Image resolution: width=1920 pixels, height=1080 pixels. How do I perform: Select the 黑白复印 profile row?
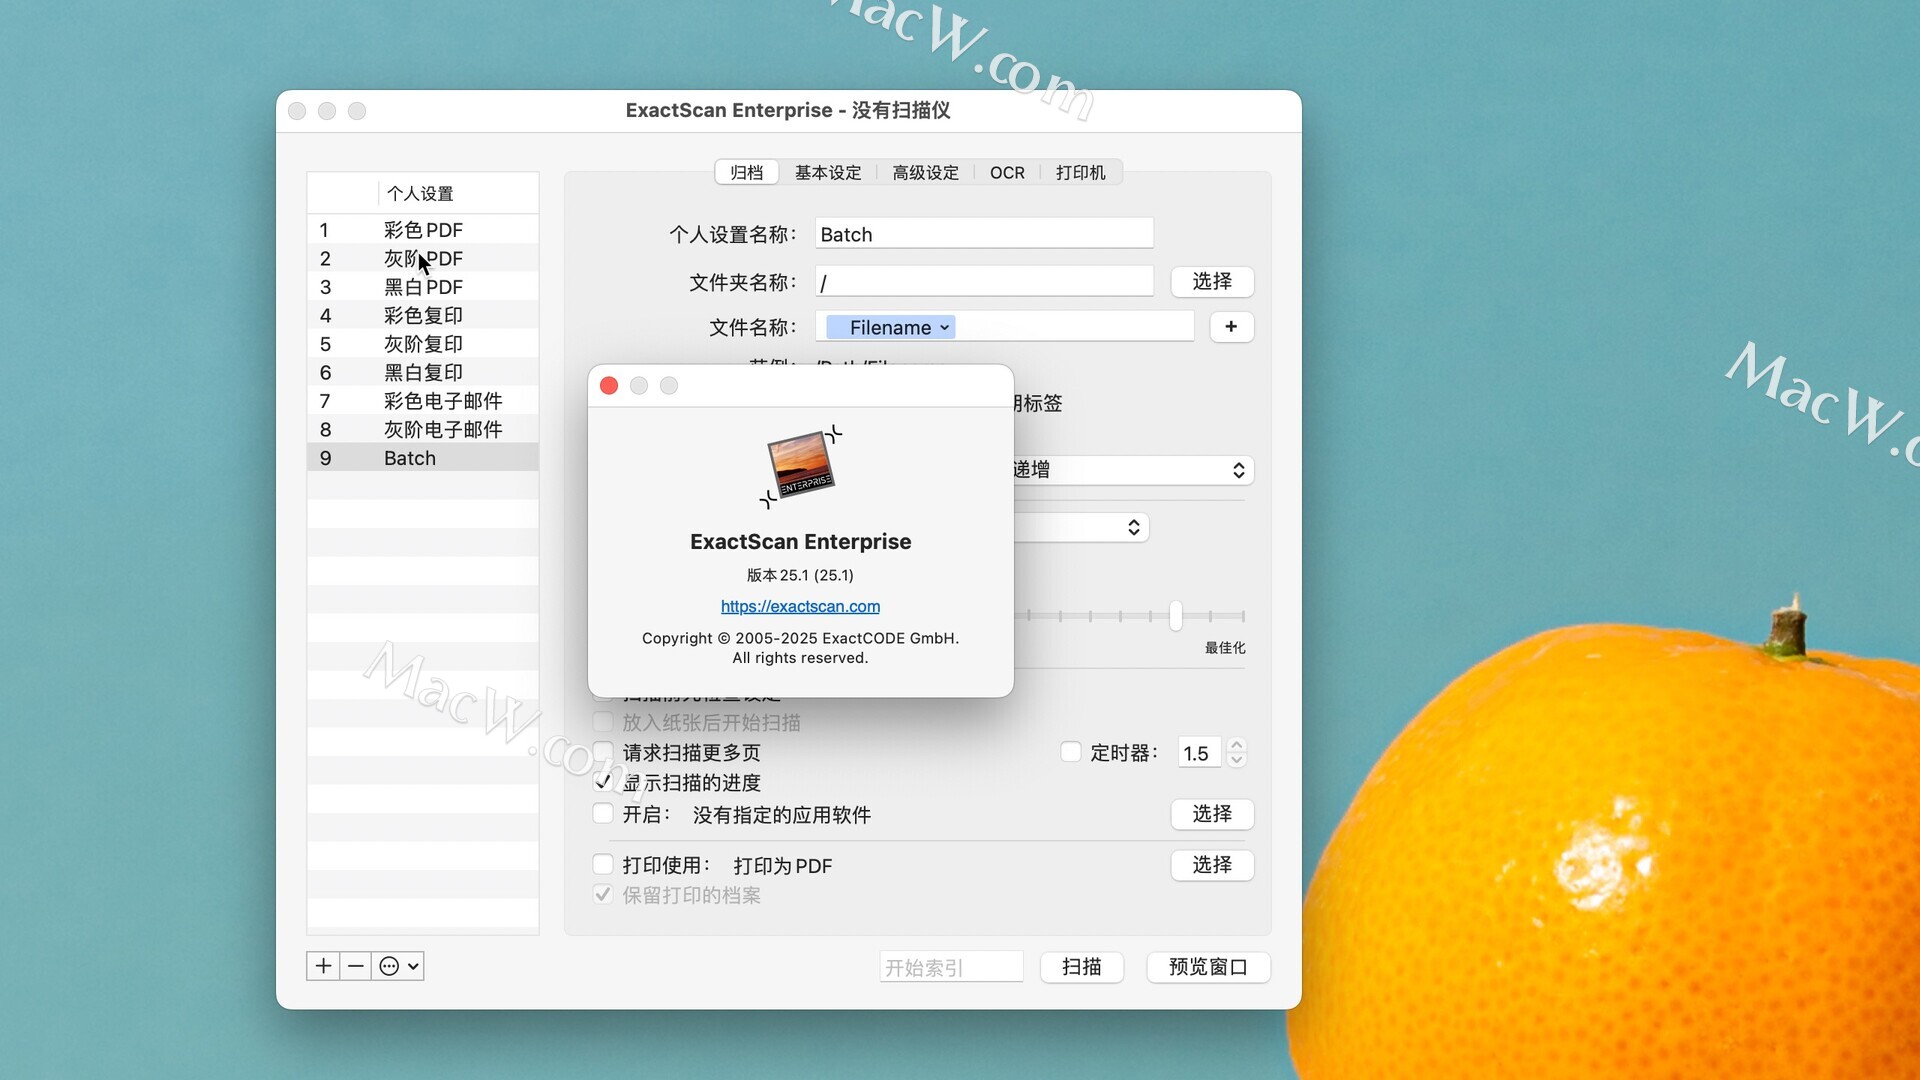pyautogui.click(x=423, y=372)
